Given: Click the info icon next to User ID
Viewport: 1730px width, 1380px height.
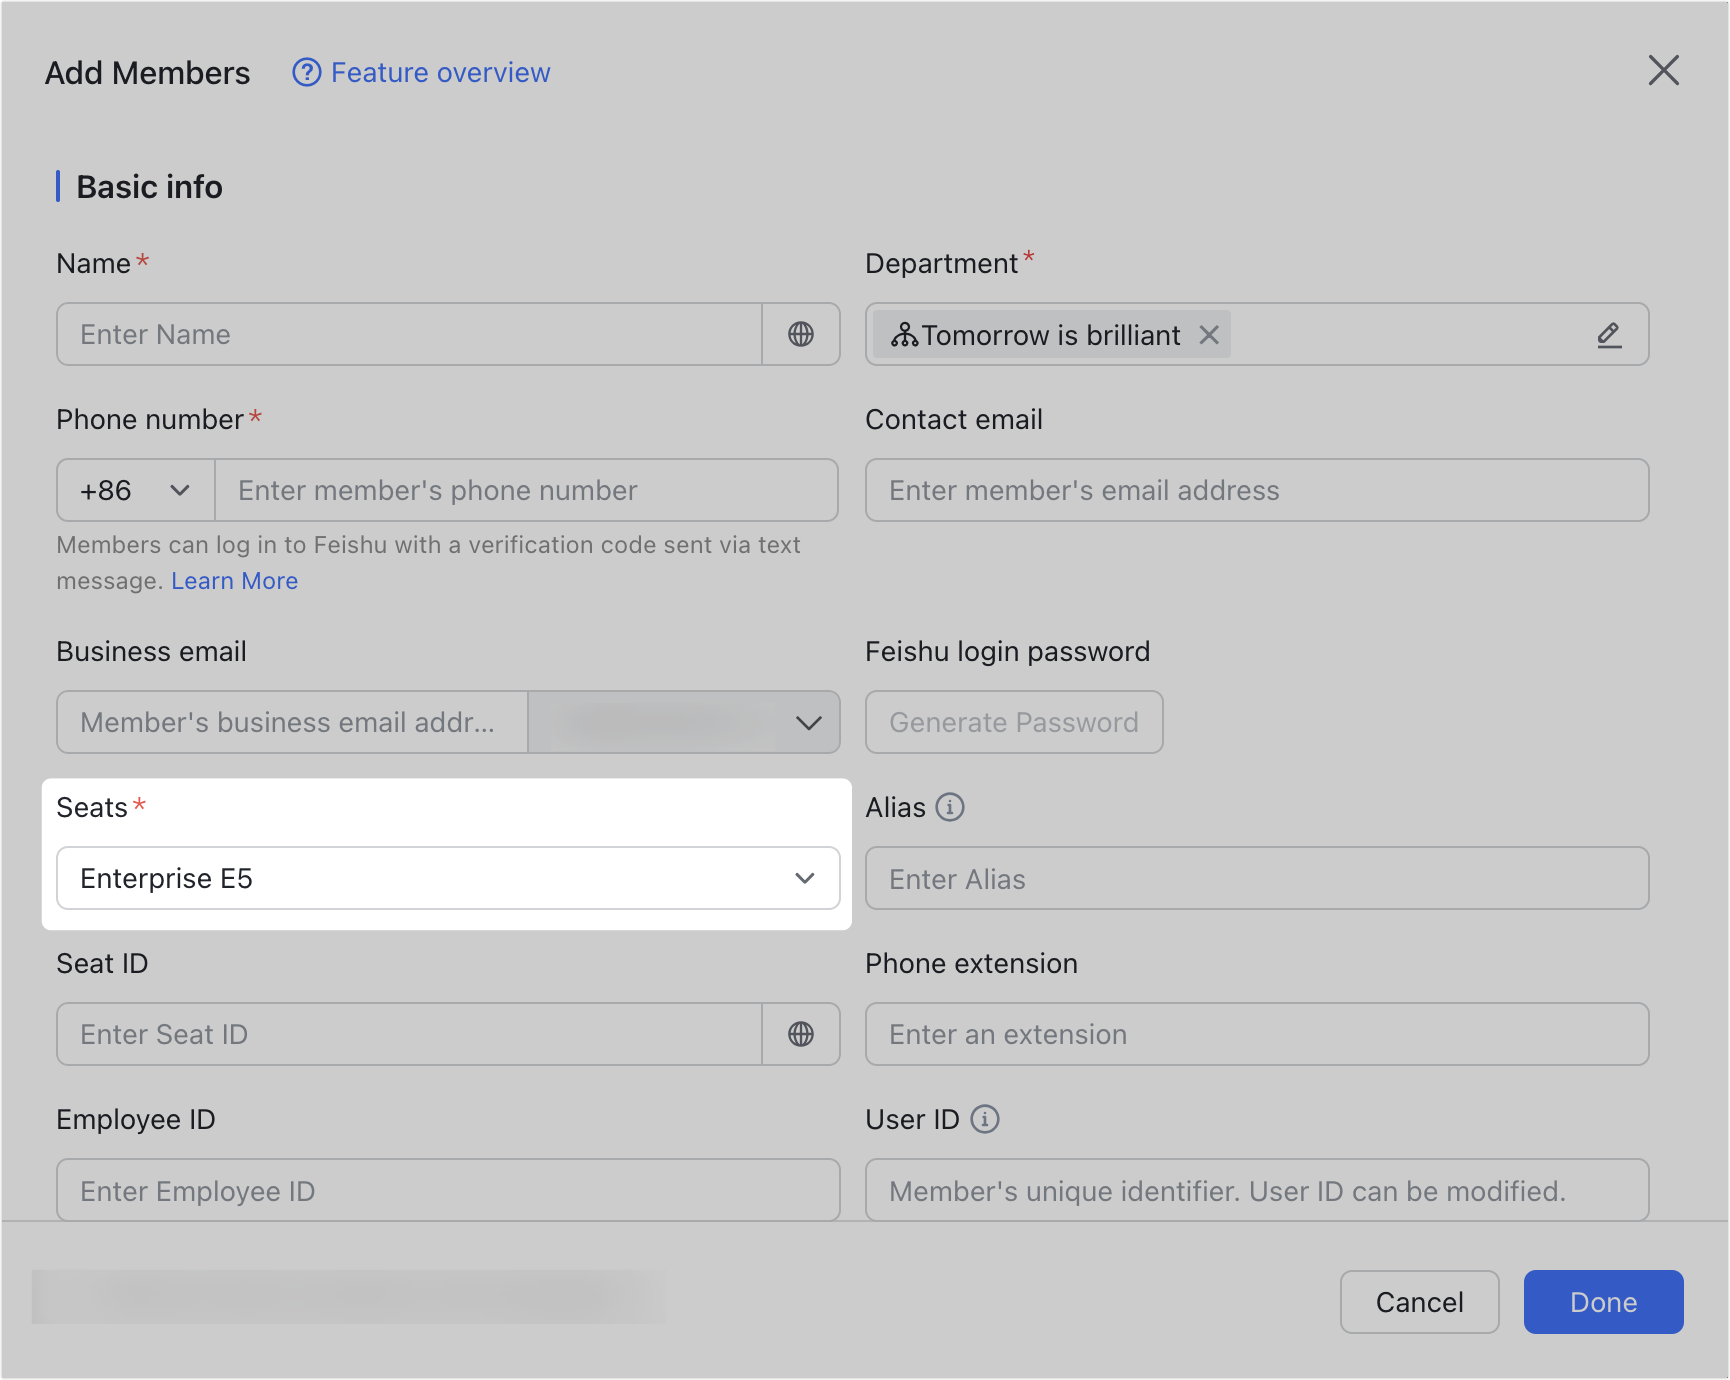Looking at the screenshot, I should click(986, 1119).
